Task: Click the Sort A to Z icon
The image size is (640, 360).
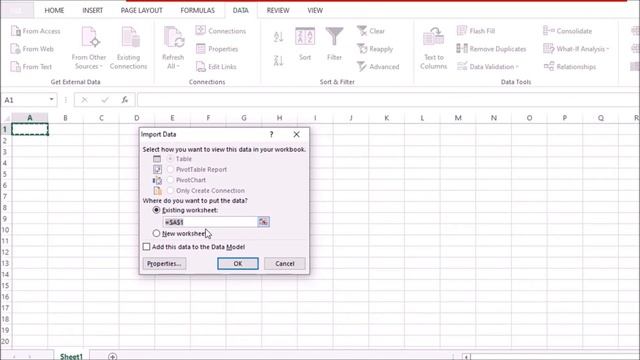Action: [278, 37]
